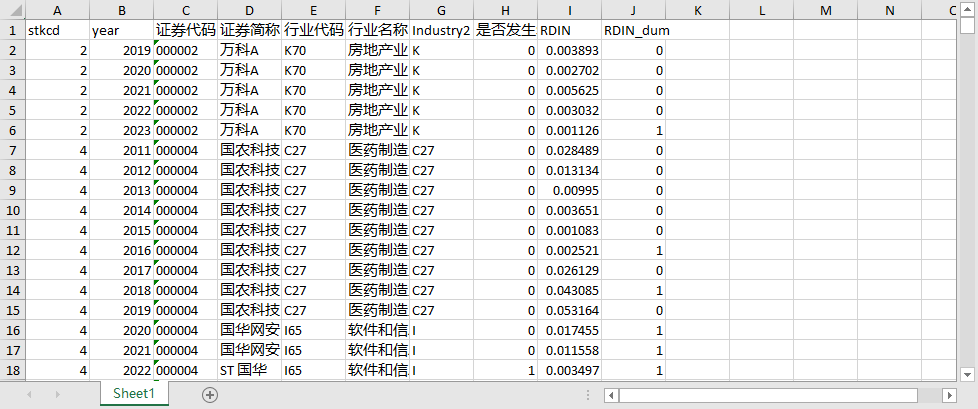This screenshot has width=978, height=409.
Task: Click the RDIN header cell
Action: (x=570, y=30)
